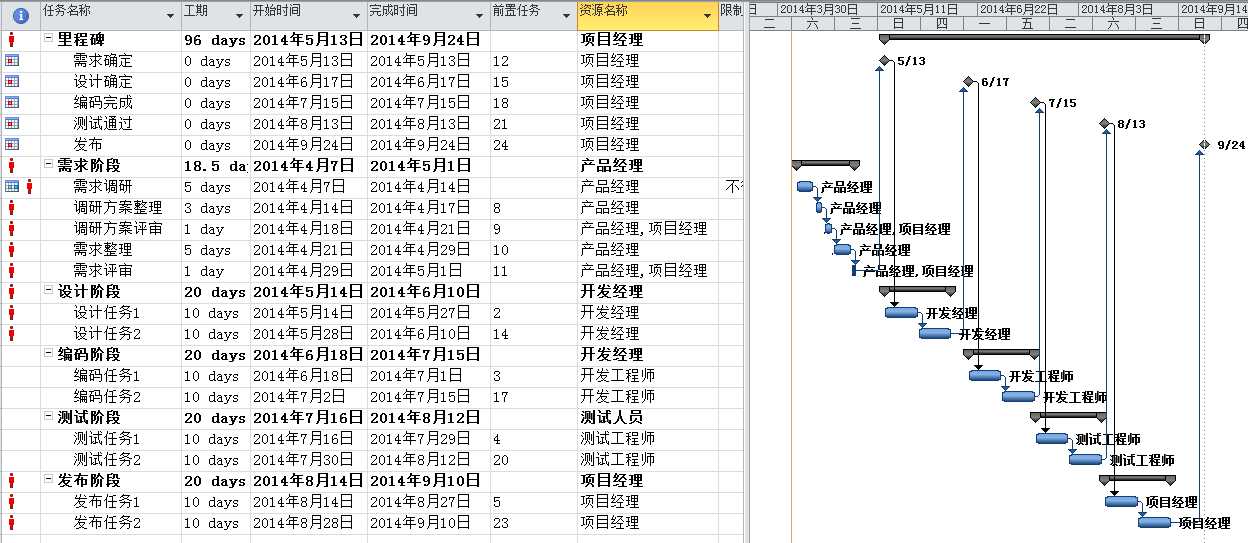1248x543 pixels.
Task: Click 2014年8月12日 finish date of 测试任务2
Action: click(428, 460)
